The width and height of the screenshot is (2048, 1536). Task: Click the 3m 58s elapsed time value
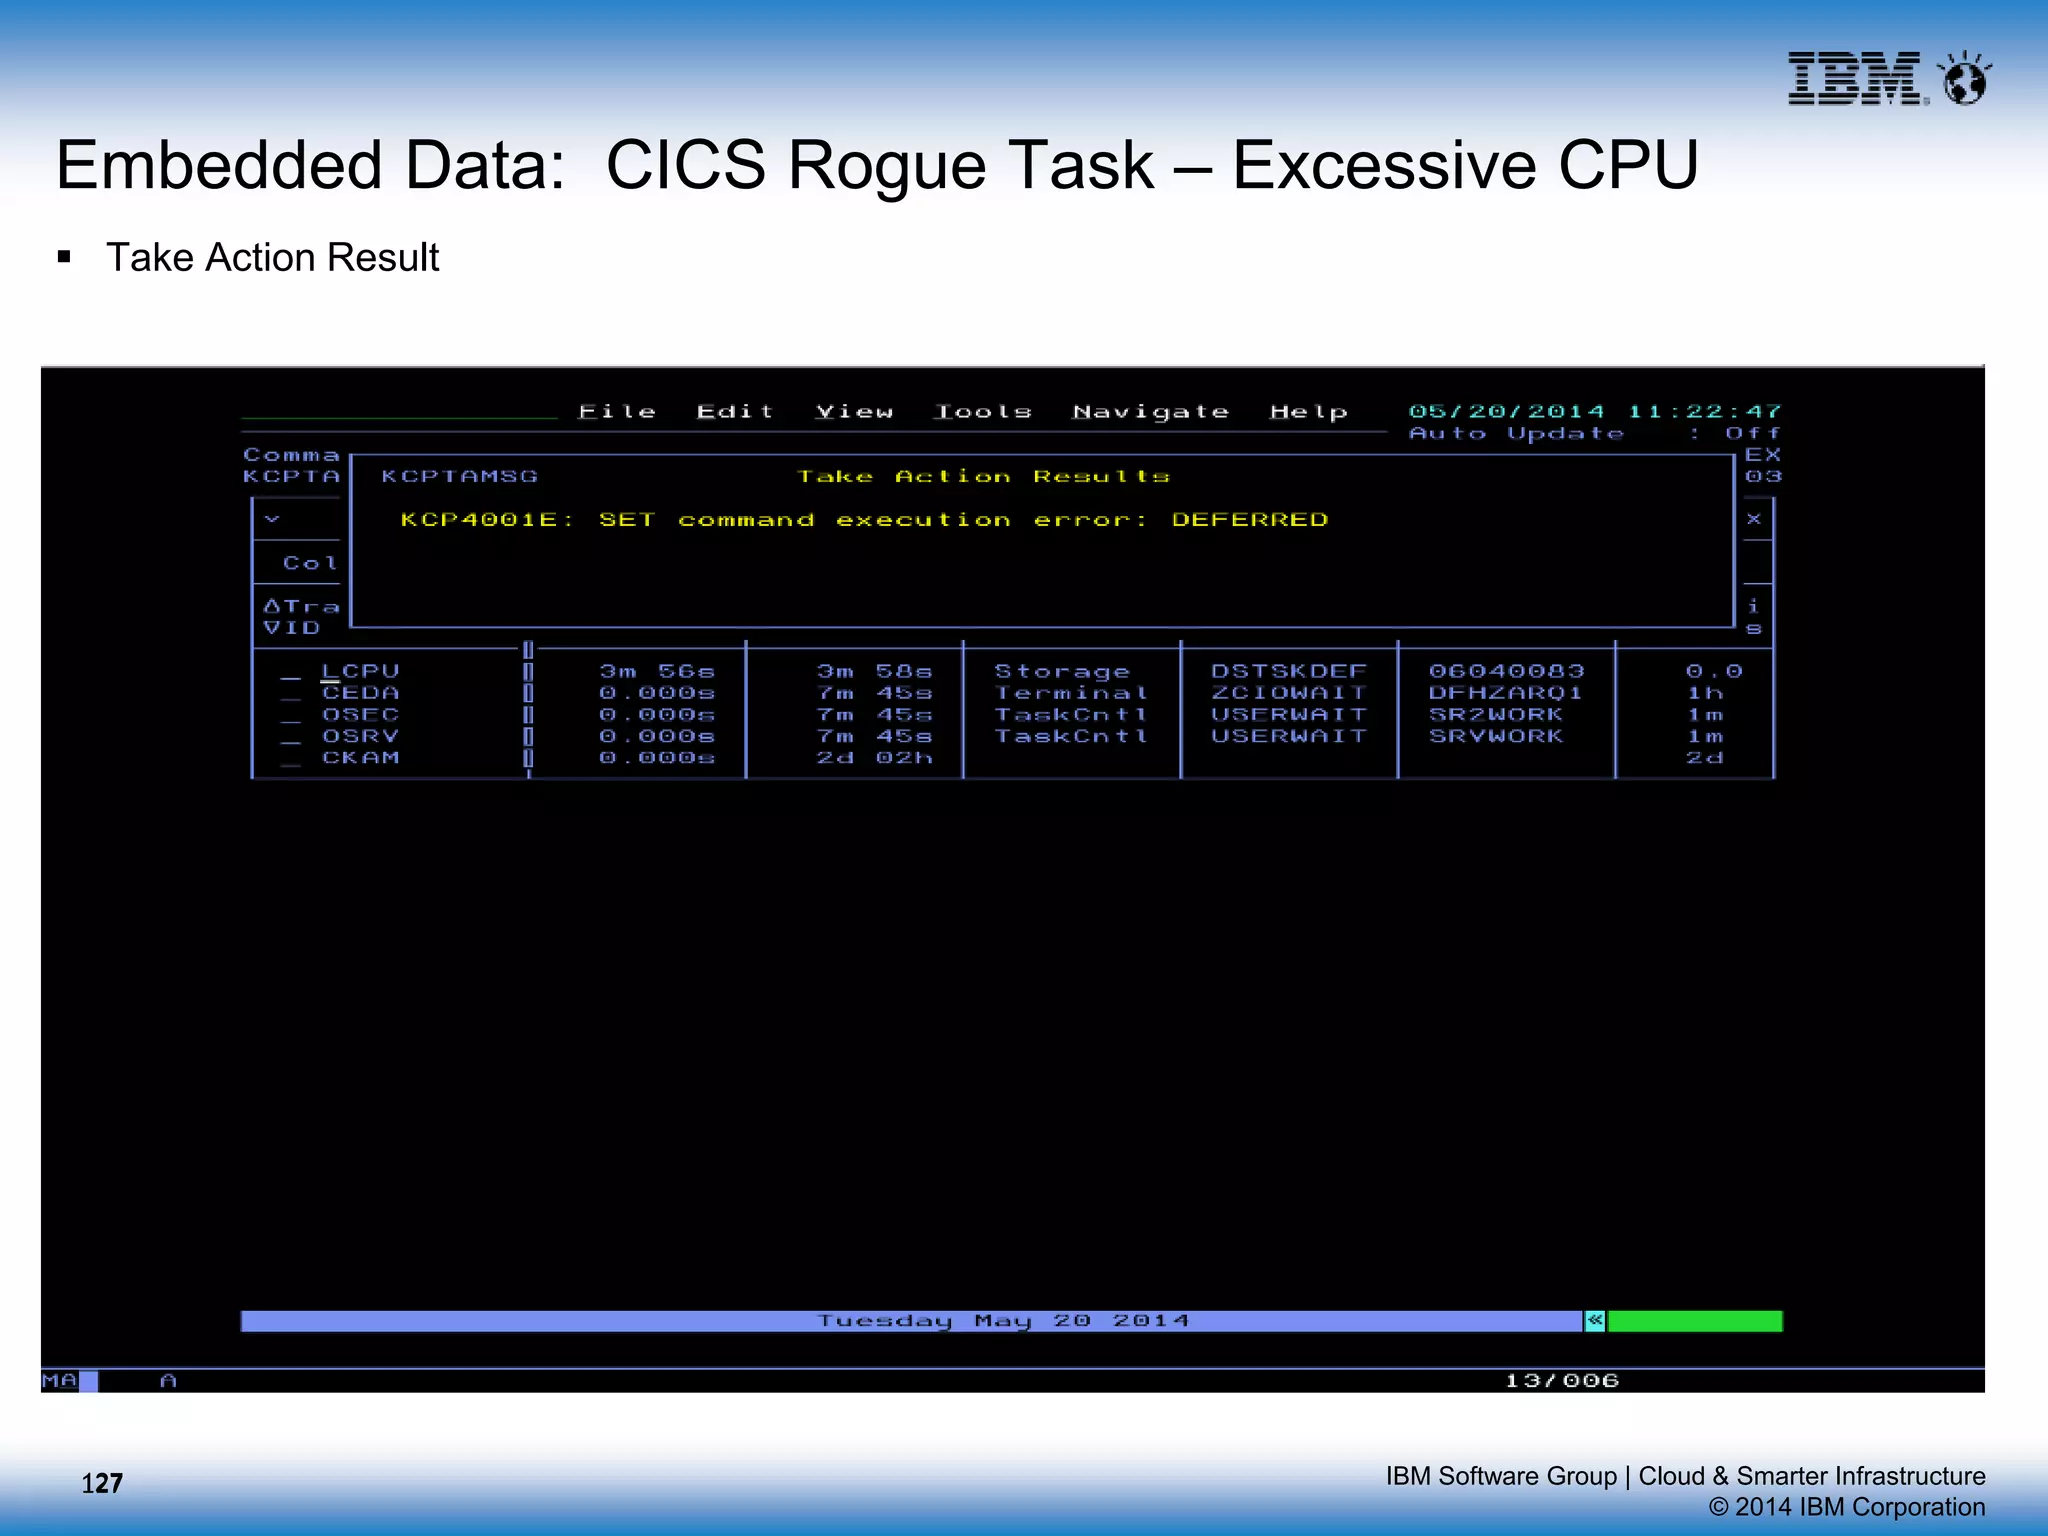874,671
